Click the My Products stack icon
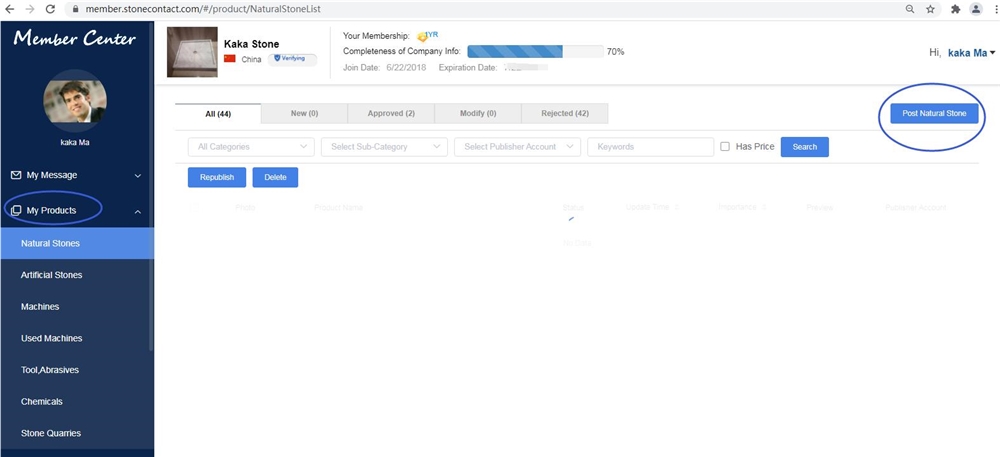The image size is (1000, 457). [16, 210]
